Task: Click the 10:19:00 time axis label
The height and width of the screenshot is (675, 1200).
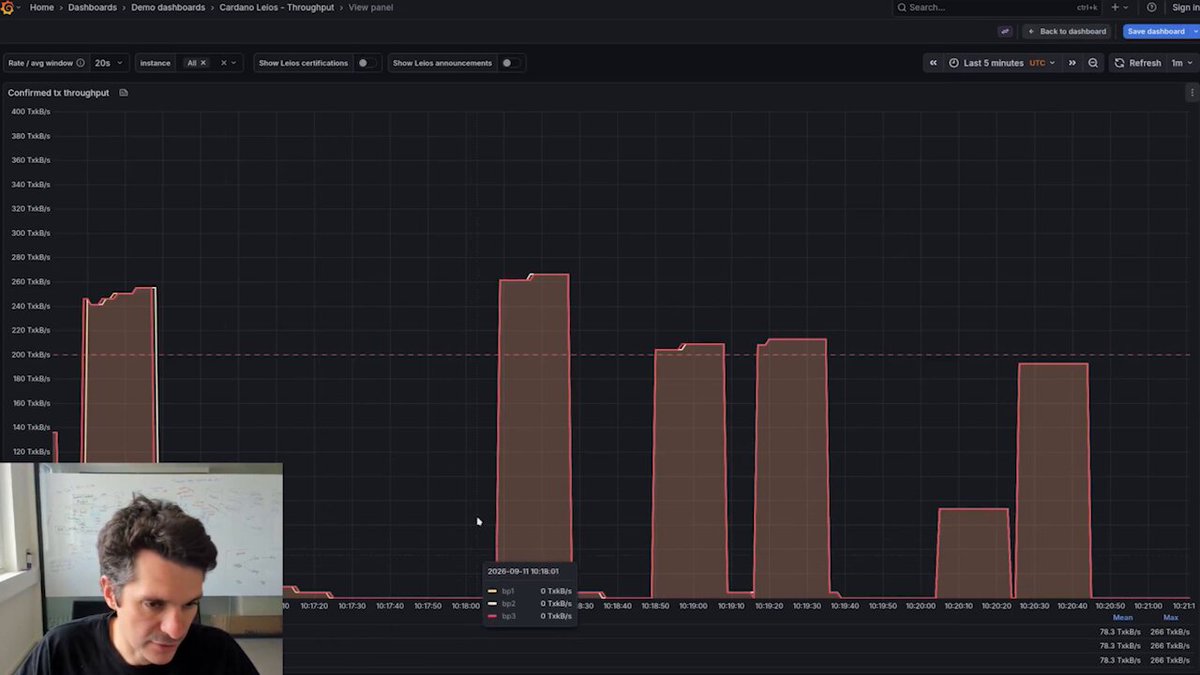Action: [x=693, y=606]
